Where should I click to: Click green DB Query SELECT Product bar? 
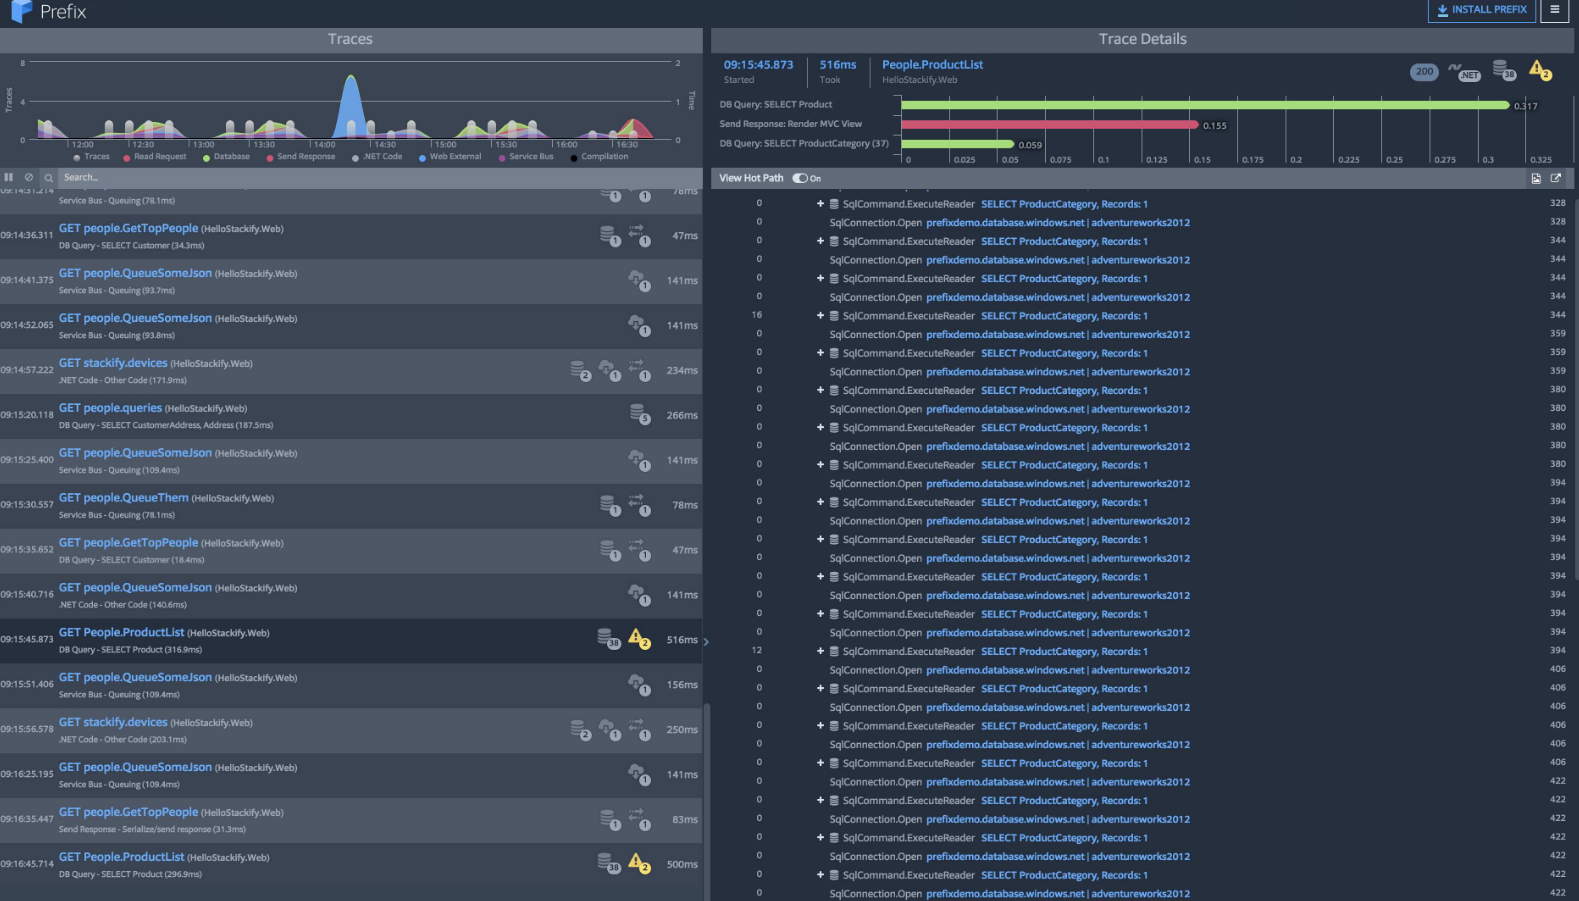(x=1205, y=105)
